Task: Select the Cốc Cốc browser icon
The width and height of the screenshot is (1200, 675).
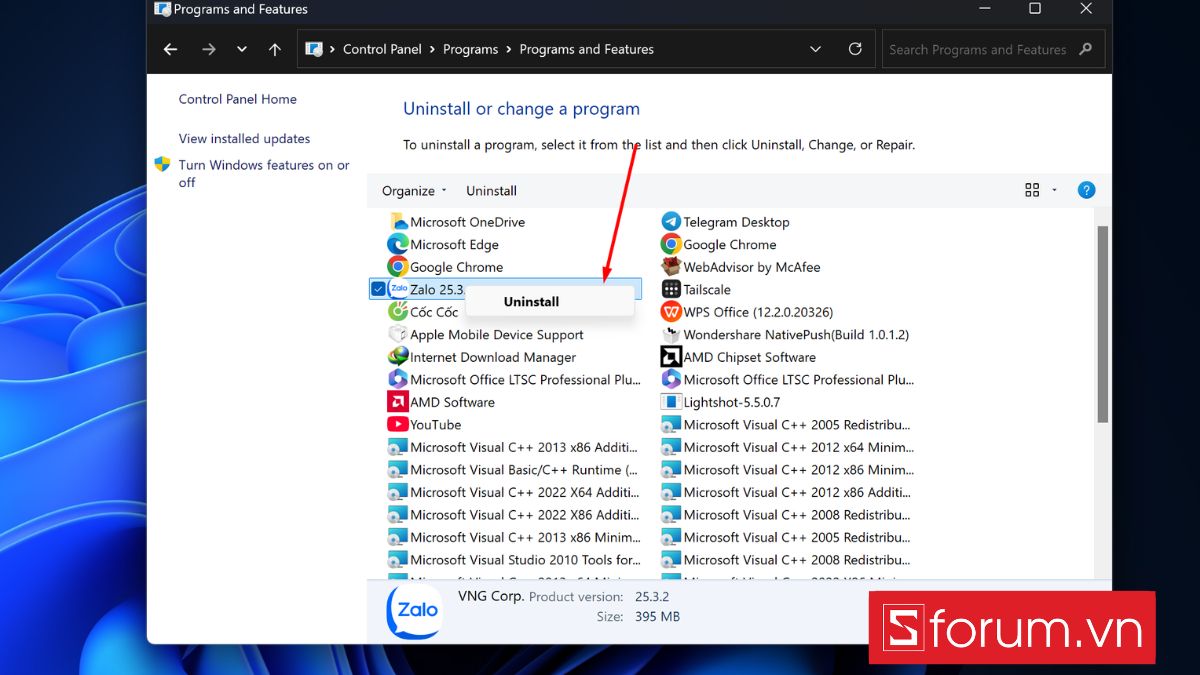Action: point(398,312)
